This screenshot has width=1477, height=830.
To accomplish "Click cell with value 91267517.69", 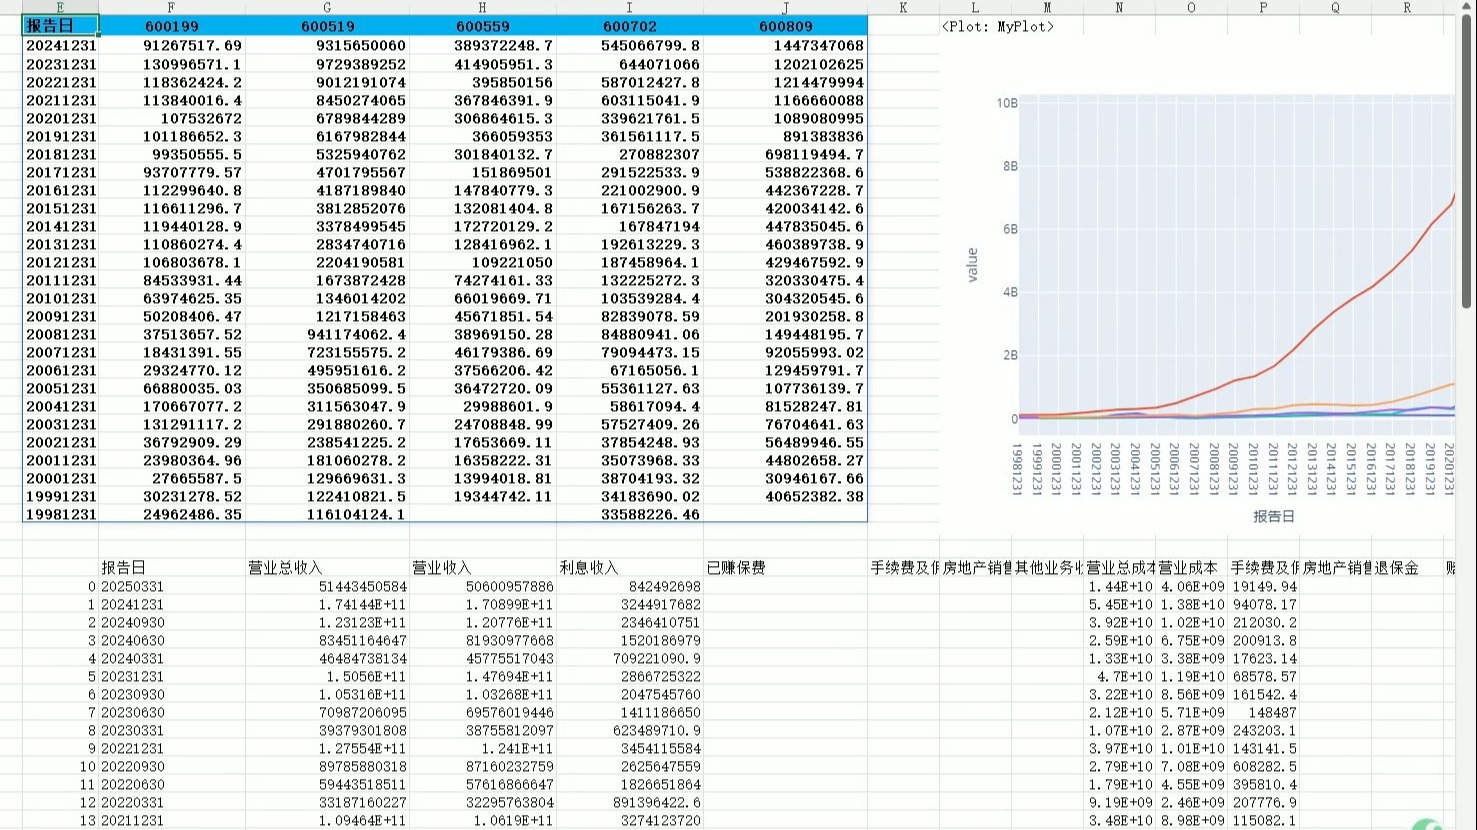I will click(171, 46).
